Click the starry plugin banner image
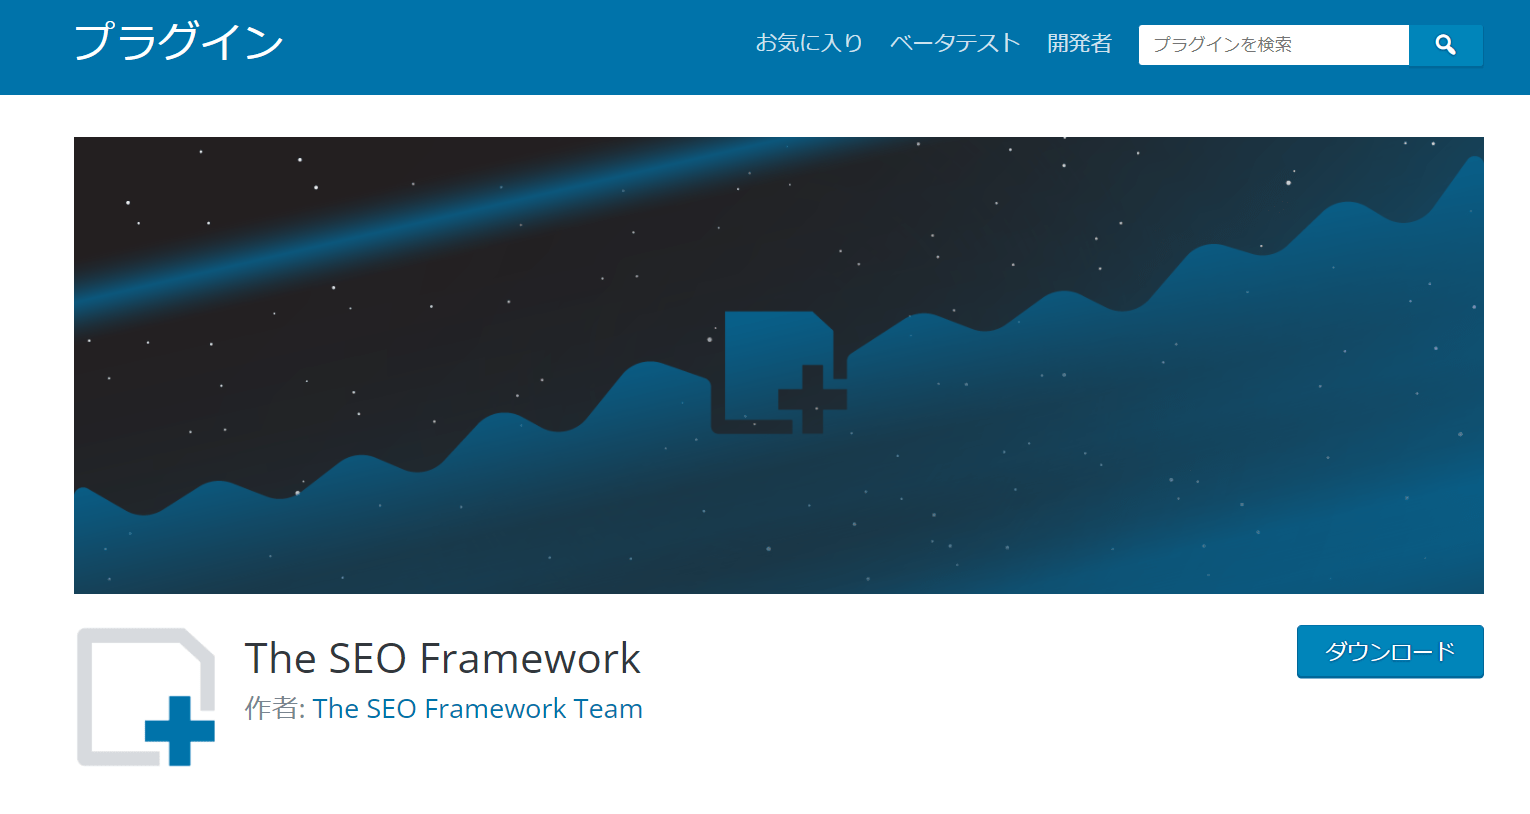Viewport: 1530px width, 814px height. click(779, 365)
